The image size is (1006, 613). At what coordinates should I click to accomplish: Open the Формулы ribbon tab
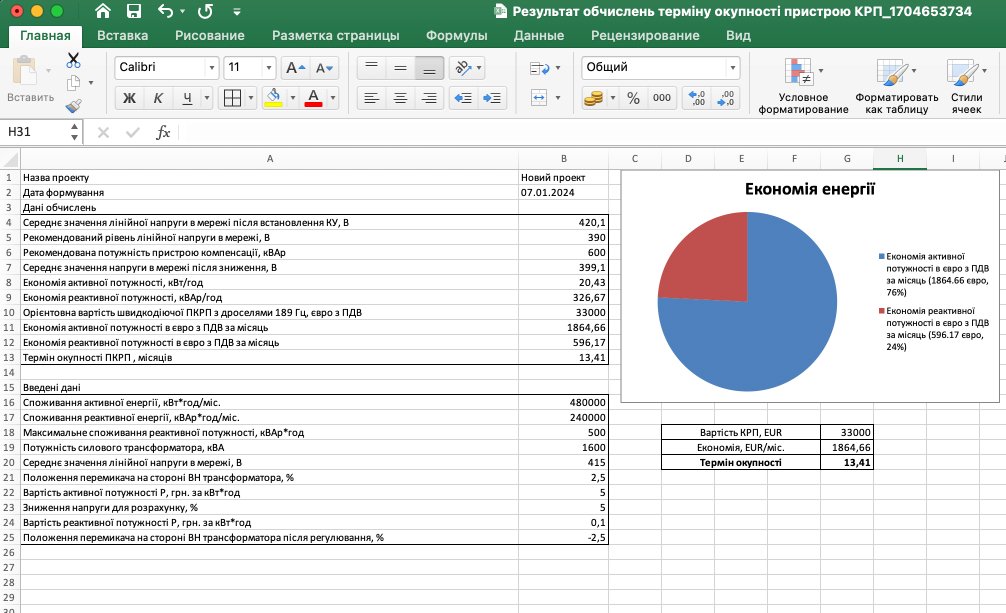pos(456,35)
